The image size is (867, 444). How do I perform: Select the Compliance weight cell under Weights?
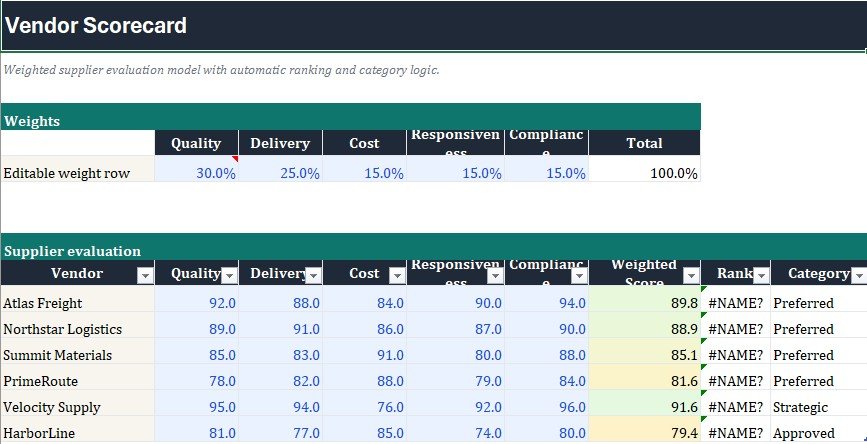(x=546, y=169)
